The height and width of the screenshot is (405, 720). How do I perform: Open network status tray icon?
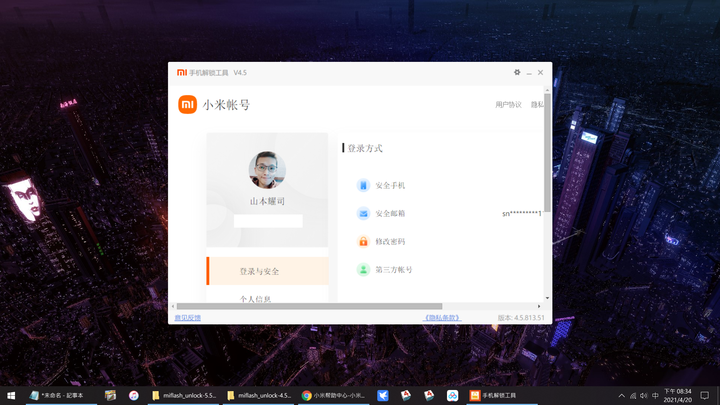pos(633,395)
